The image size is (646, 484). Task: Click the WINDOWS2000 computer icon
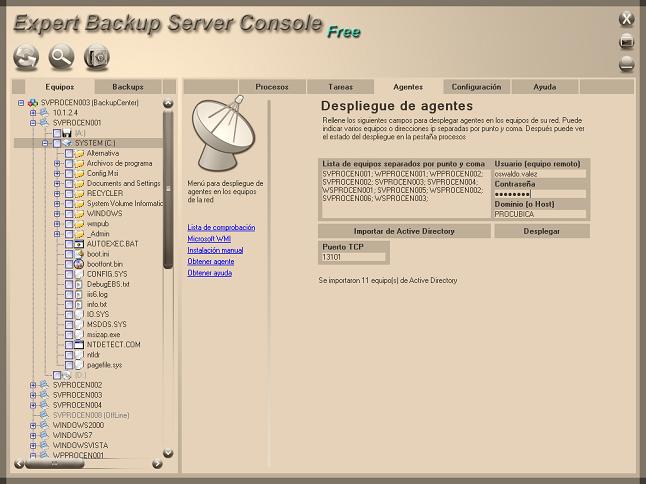pyautogui.click(x=44, y=425)
